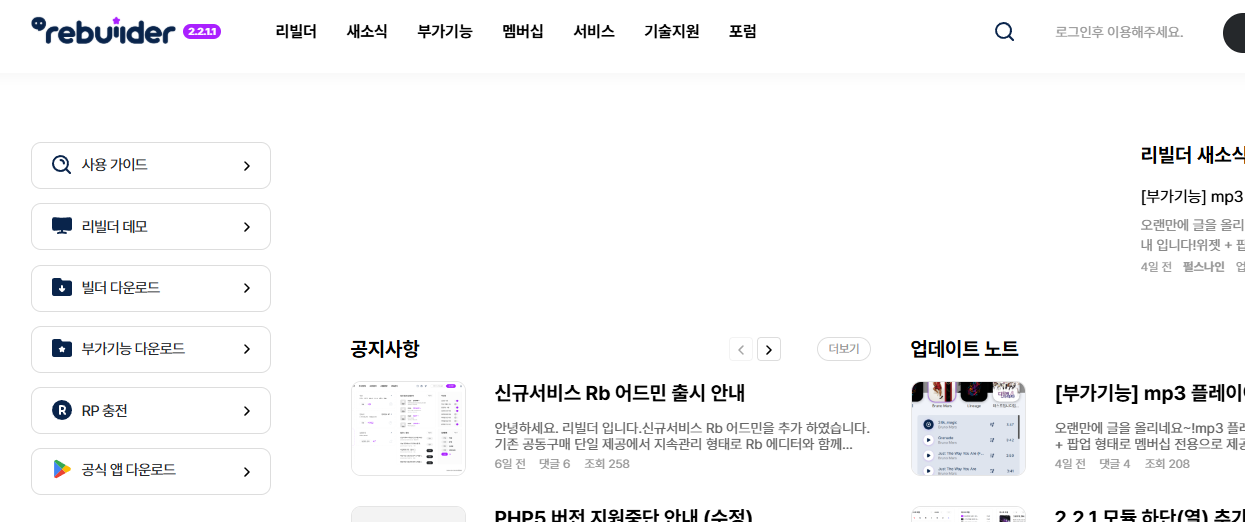The width and height of the screenshot is (1245, 522).
Task: Click the Rb 어드민 notice thumbnail
Action: (408, 428)
